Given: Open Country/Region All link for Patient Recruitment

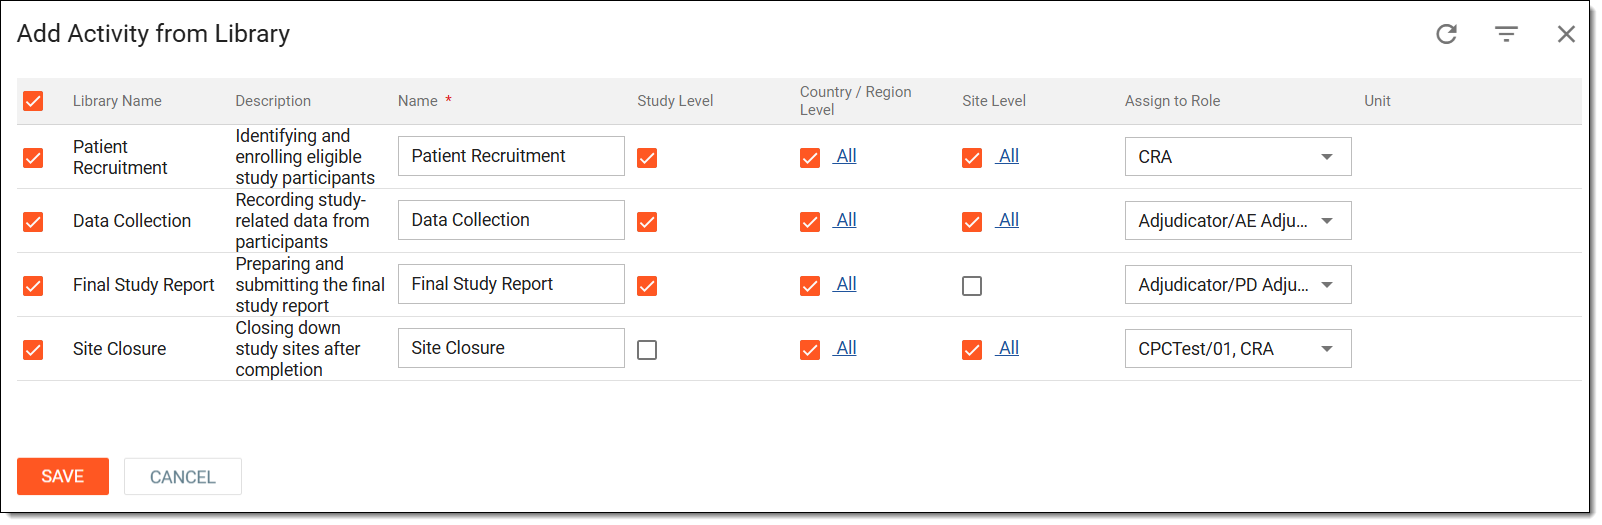Looking at the screenshot, I should coord(846,156).
